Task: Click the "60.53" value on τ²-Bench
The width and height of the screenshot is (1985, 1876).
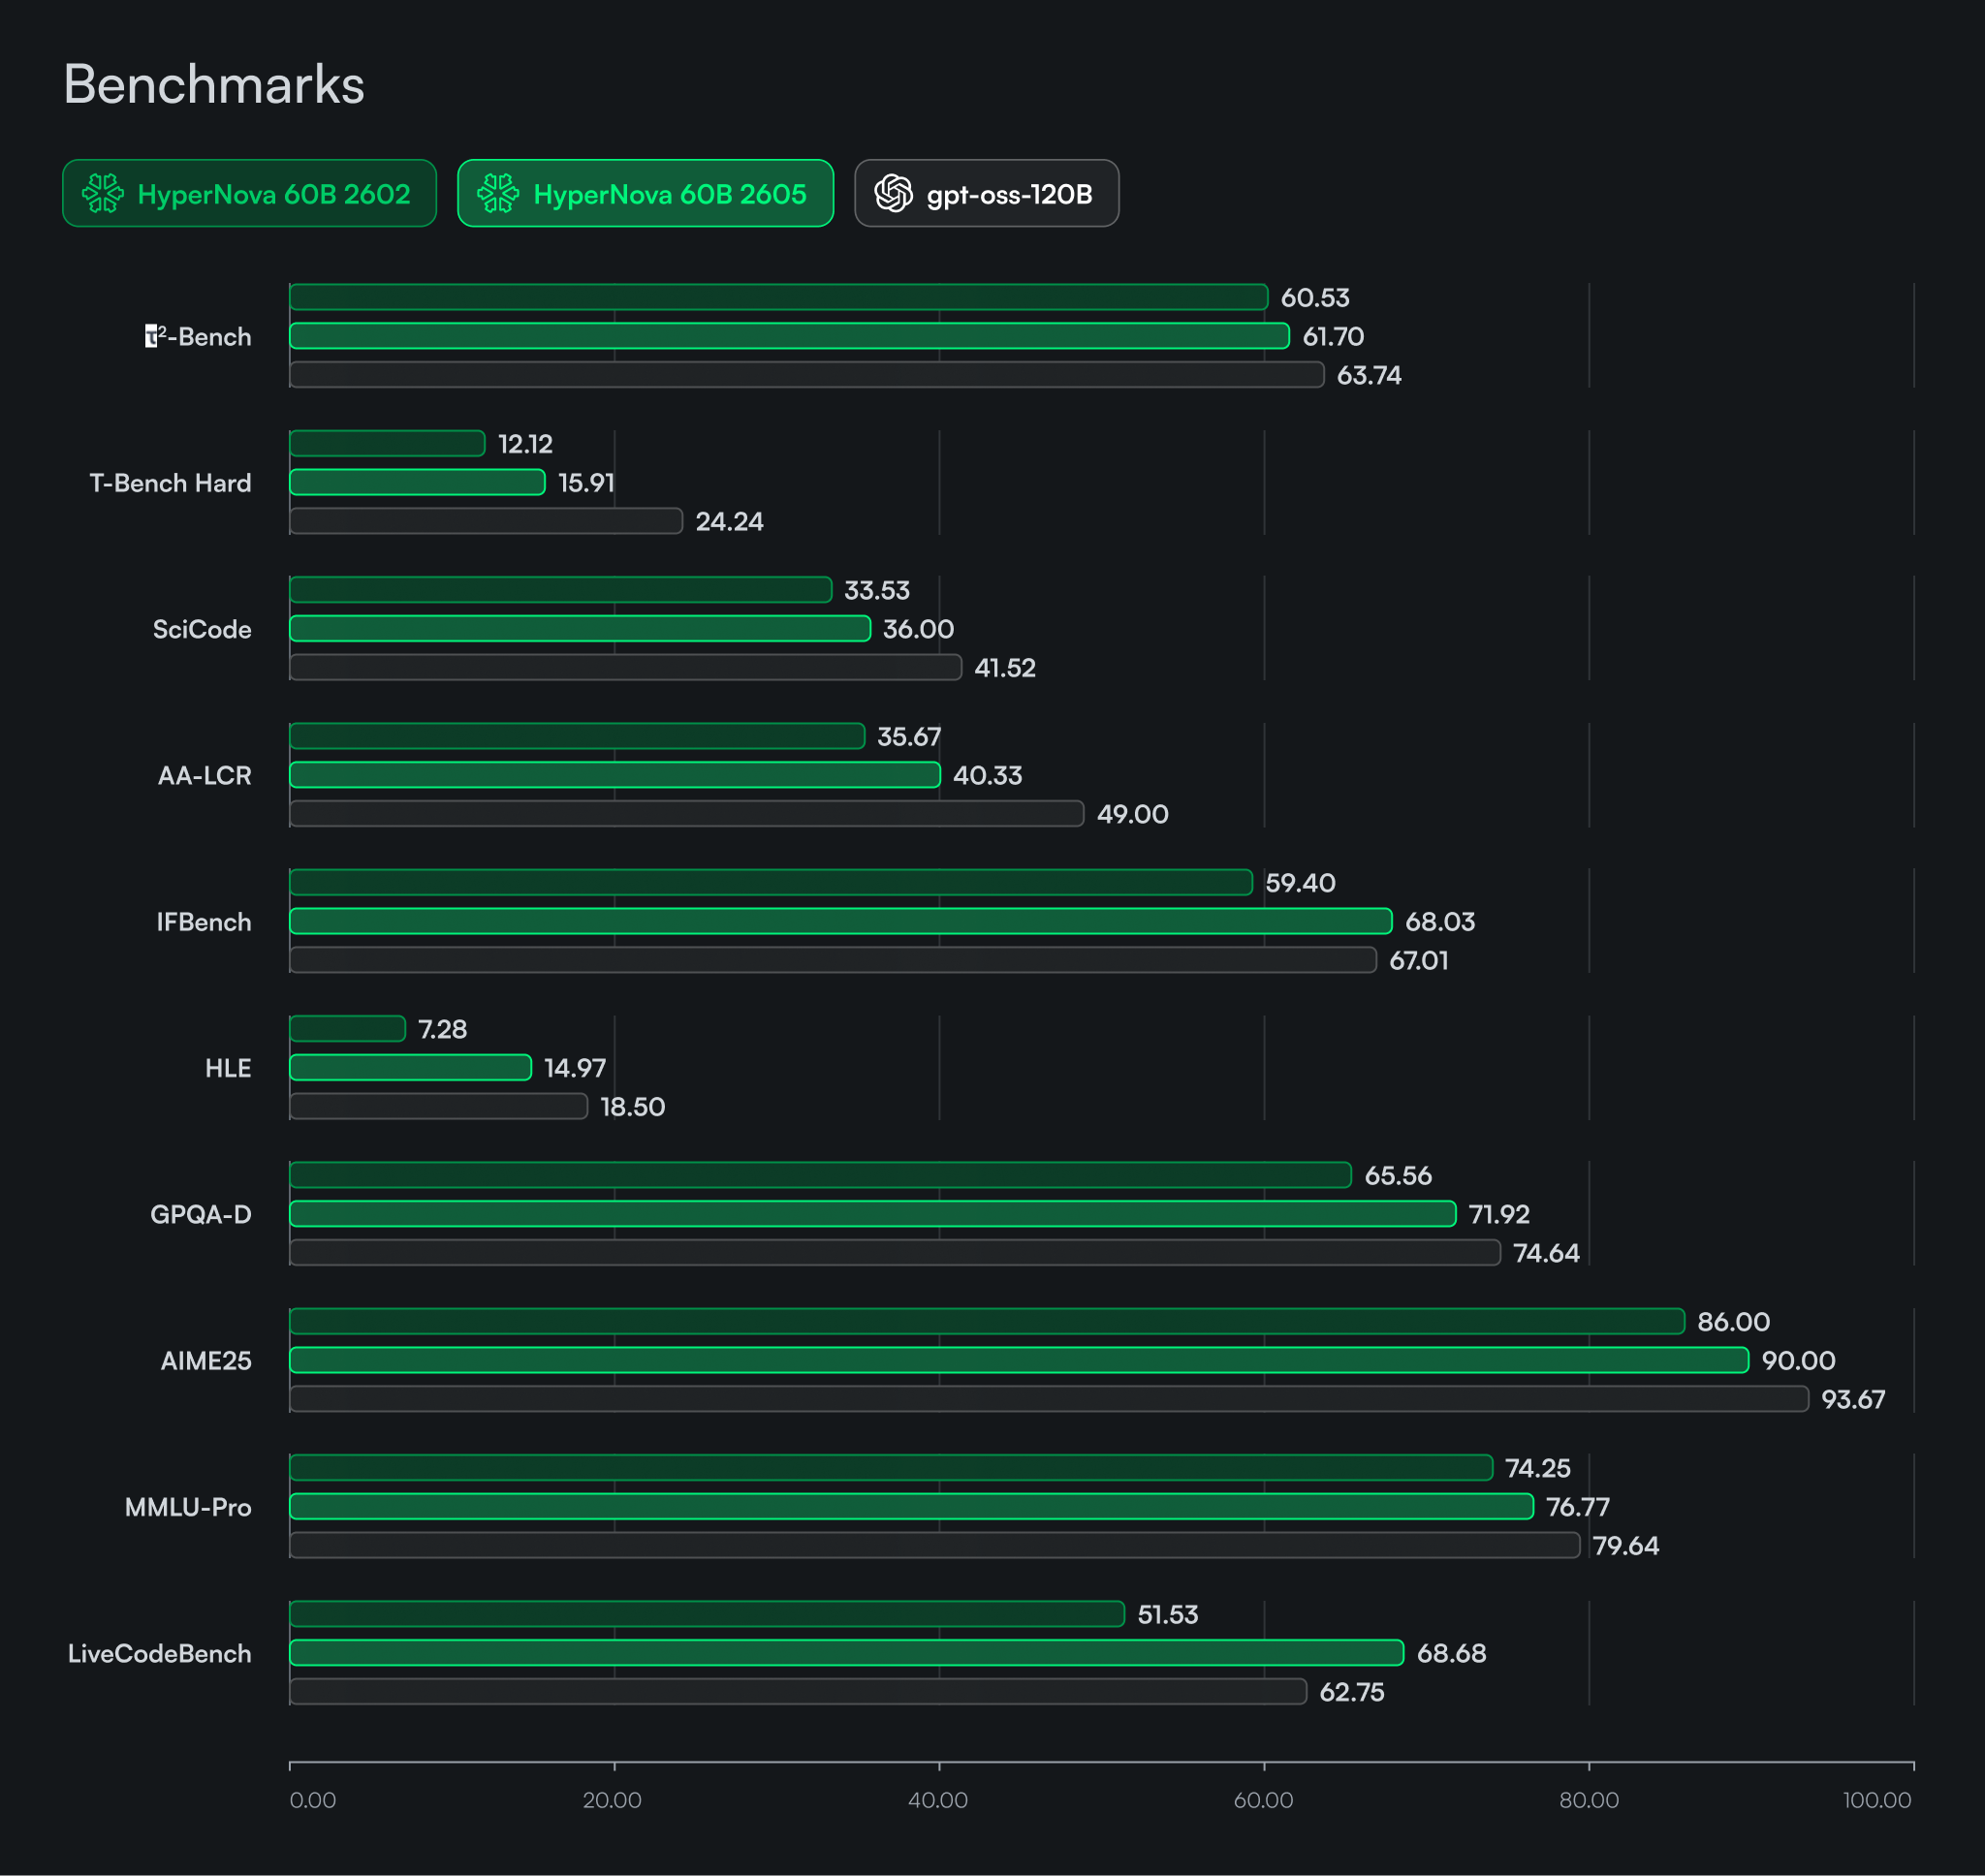Action: (x=1315, y=298)
